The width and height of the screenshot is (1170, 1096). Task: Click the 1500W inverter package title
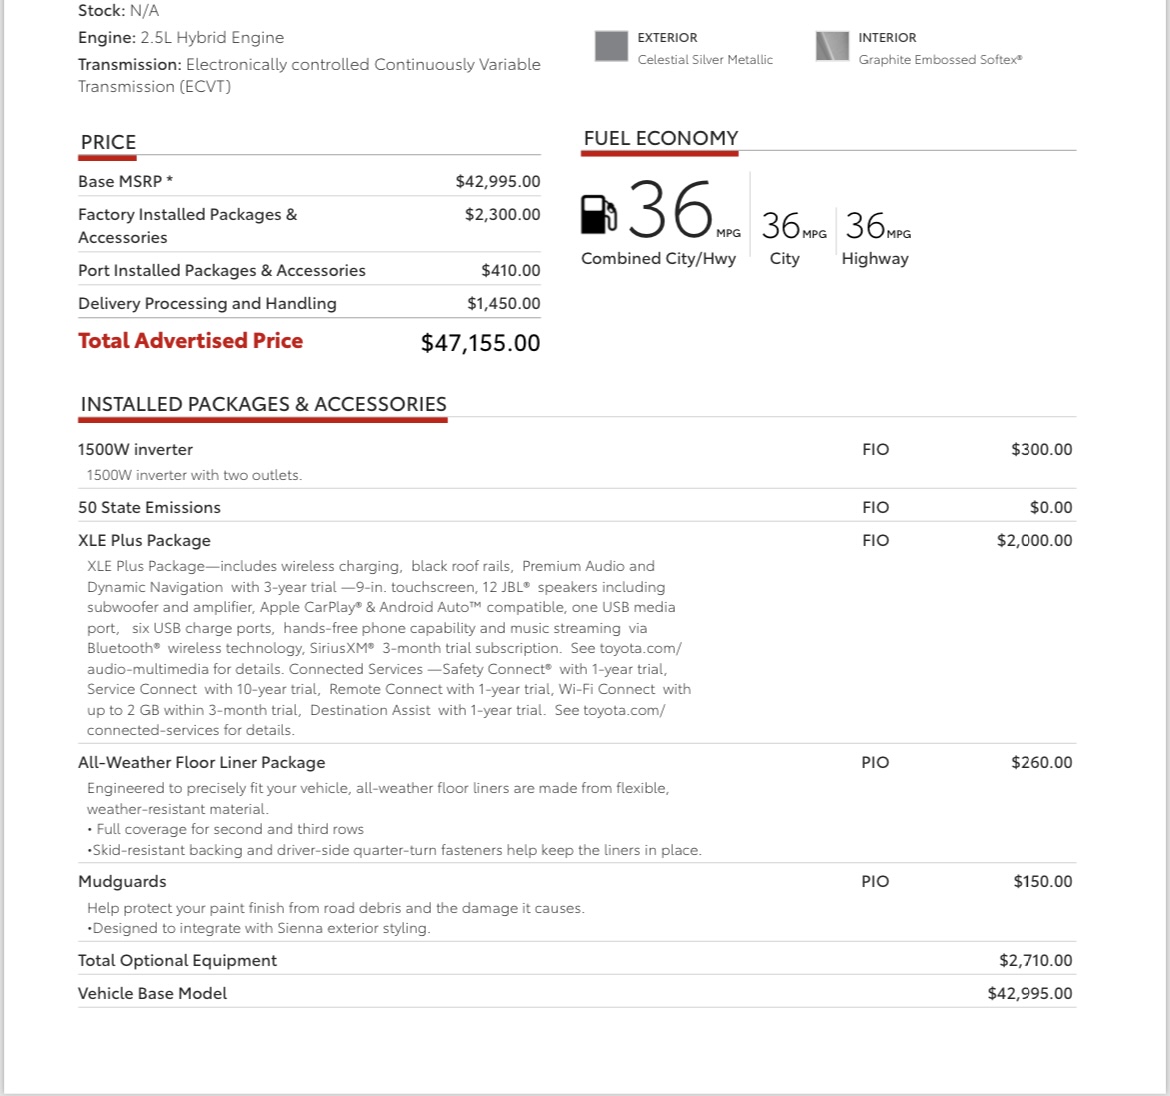pyautogui.click(x=135, y=449)
